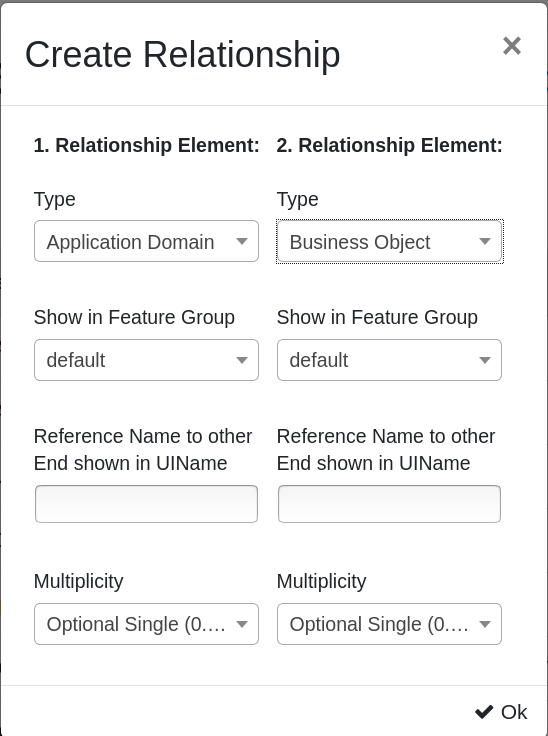Click the arrow on first Multiplicity dropdown
Image resolution: width=548 pixels, height=736 pixels.
pyautogui.click(x=241, y=624)
